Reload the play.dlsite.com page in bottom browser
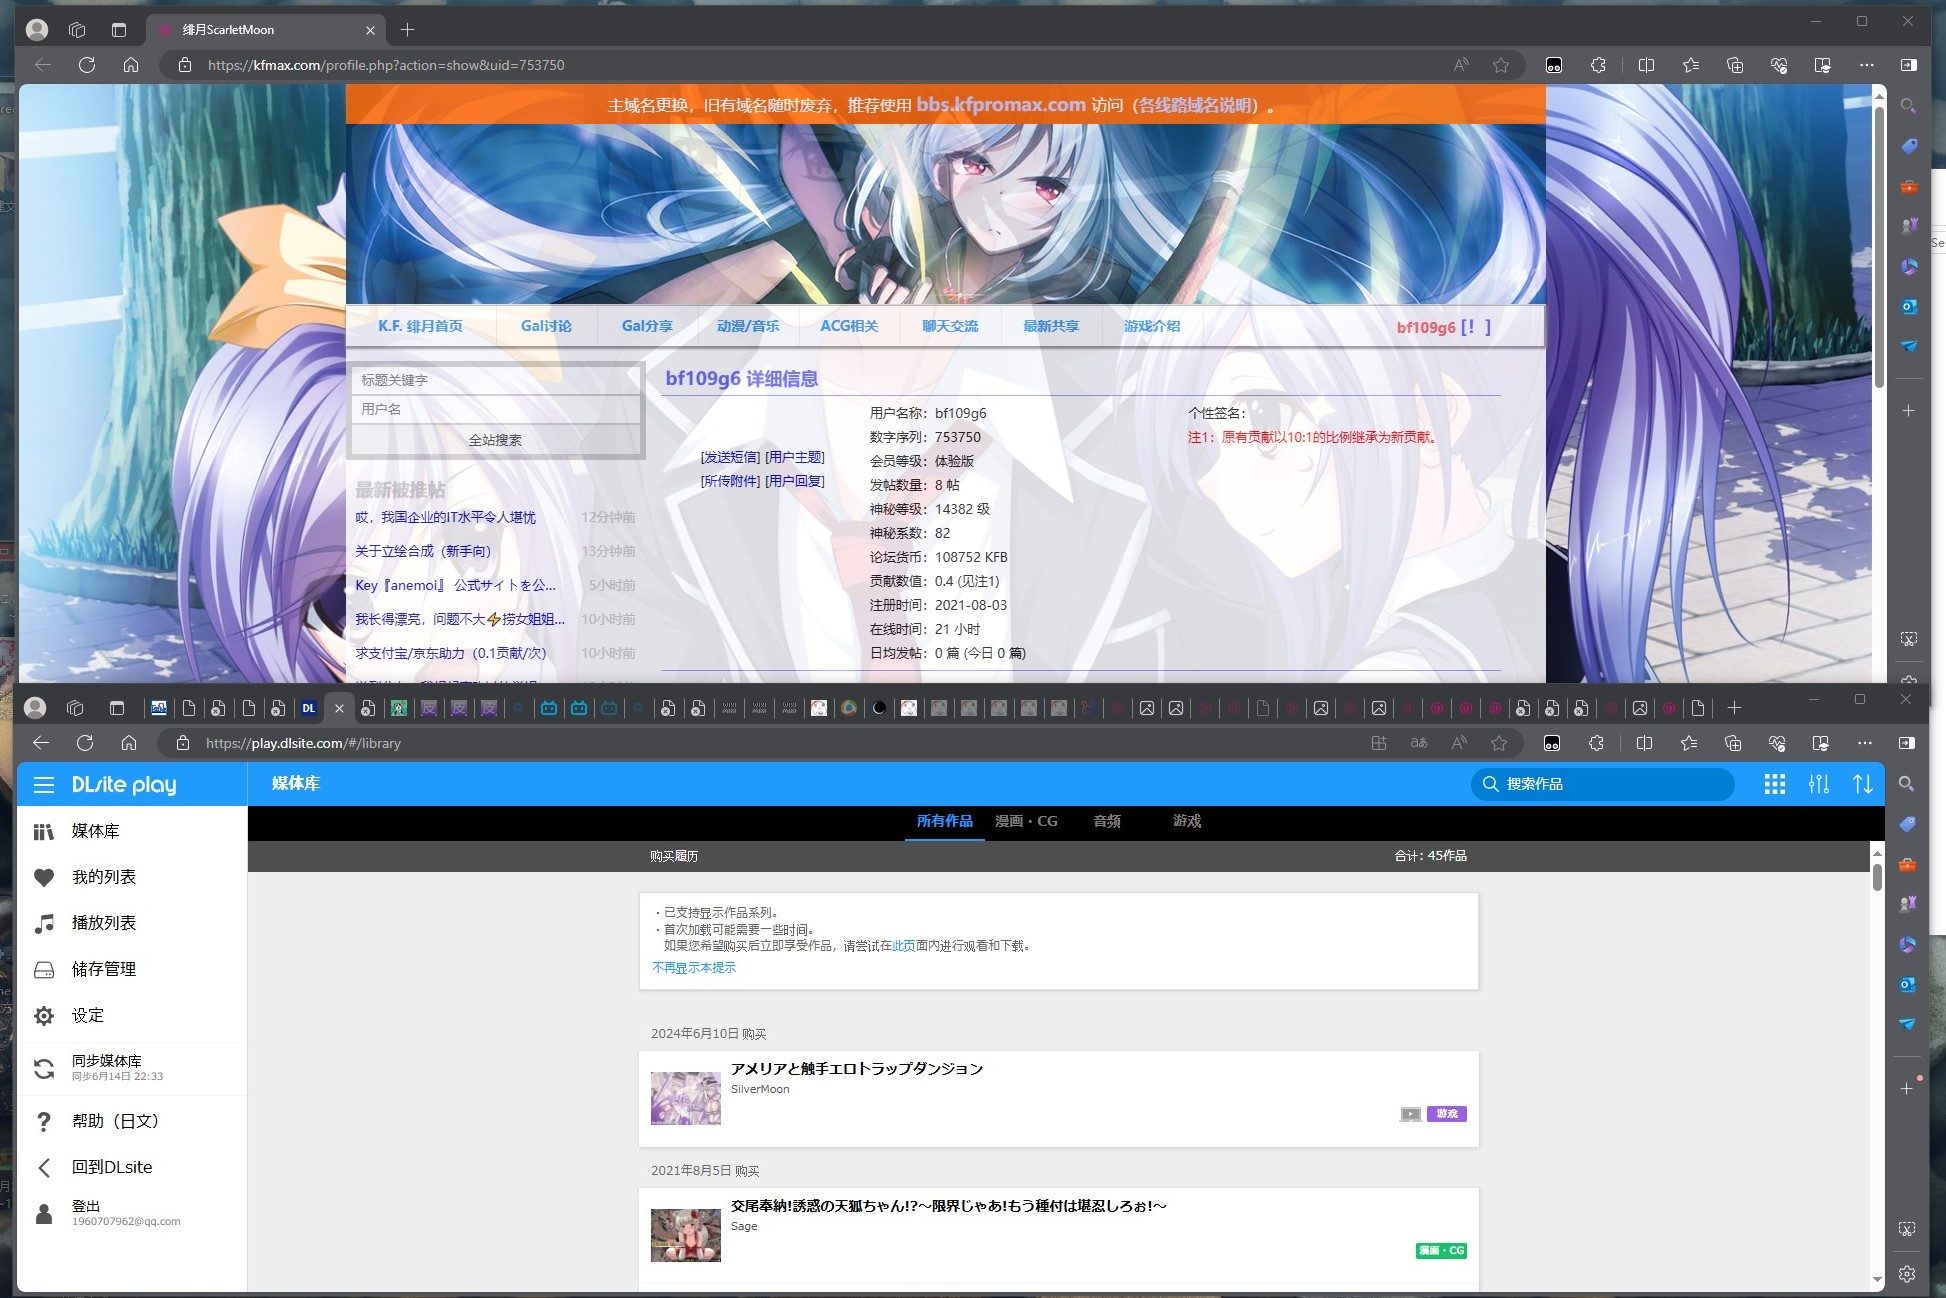Viewport: 1946px width, 1298px height. pyautogui.click(x=85, y=743)
